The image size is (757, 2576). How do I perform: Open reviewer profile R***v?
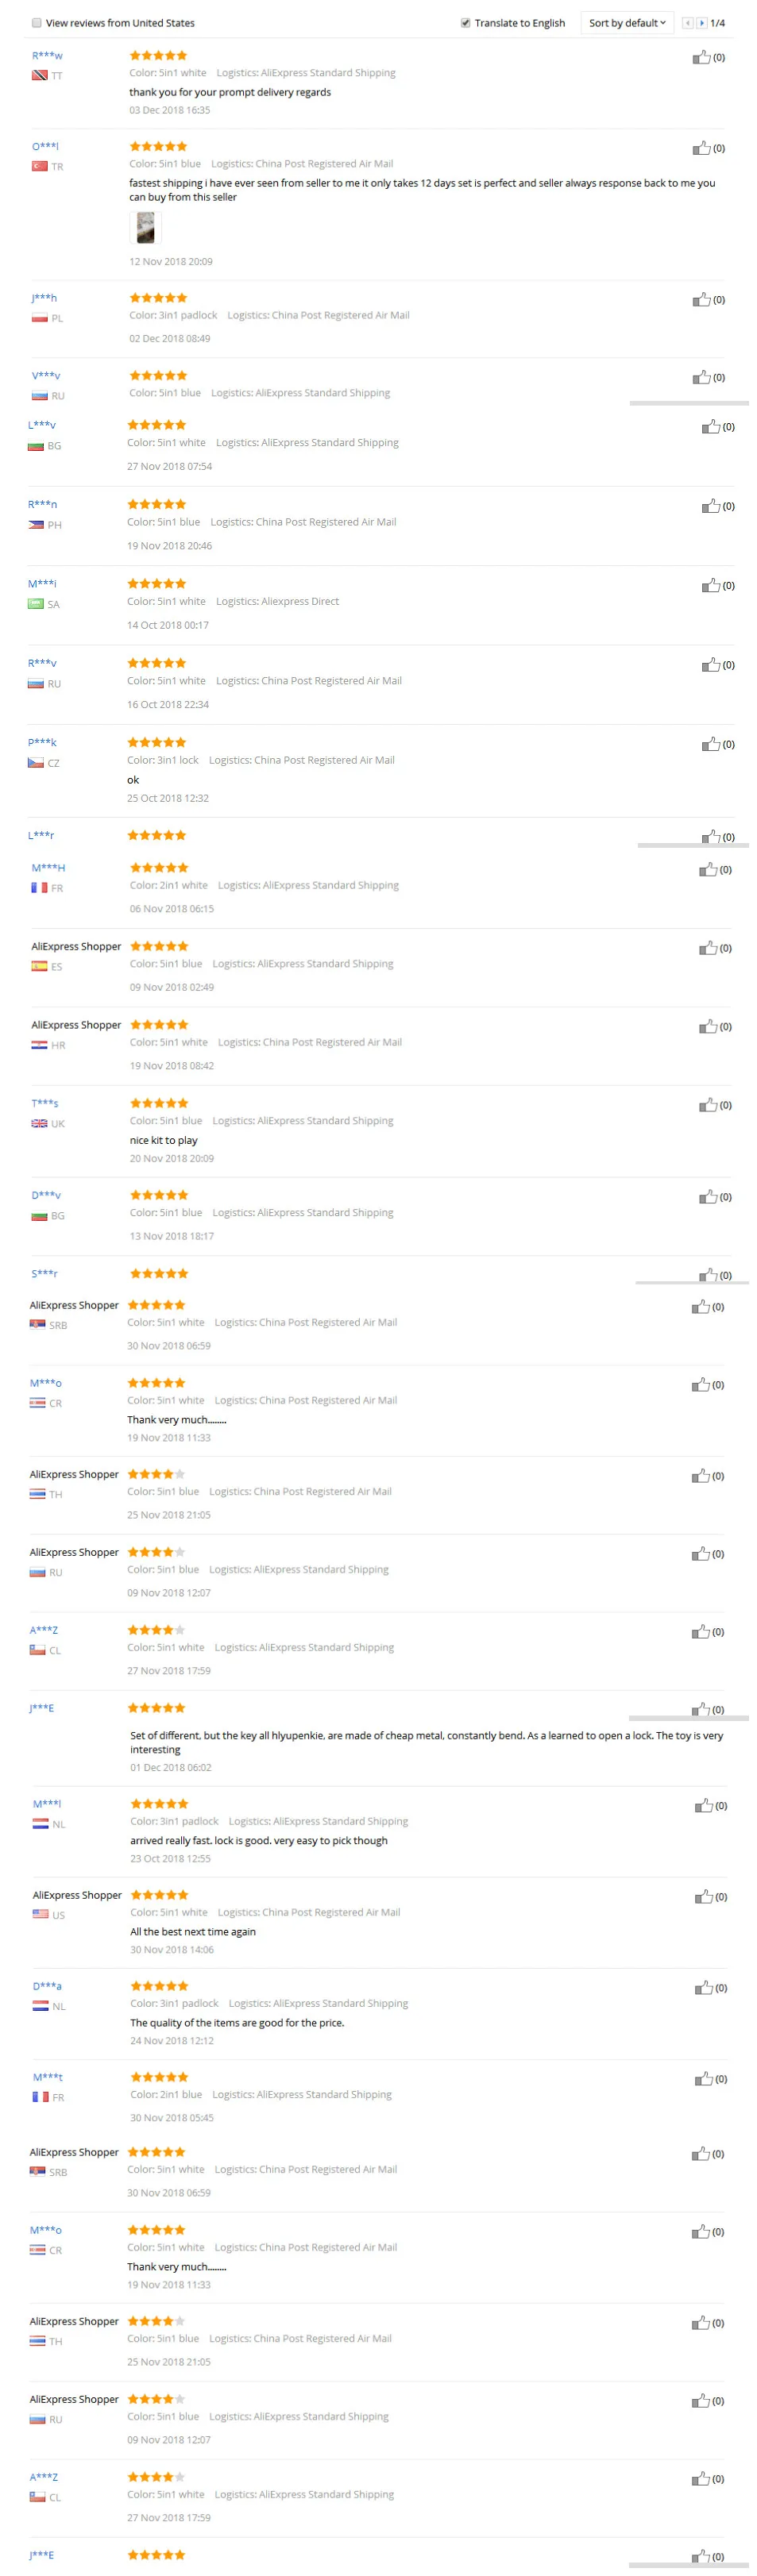pyautogui.click(x=42, y=663)
